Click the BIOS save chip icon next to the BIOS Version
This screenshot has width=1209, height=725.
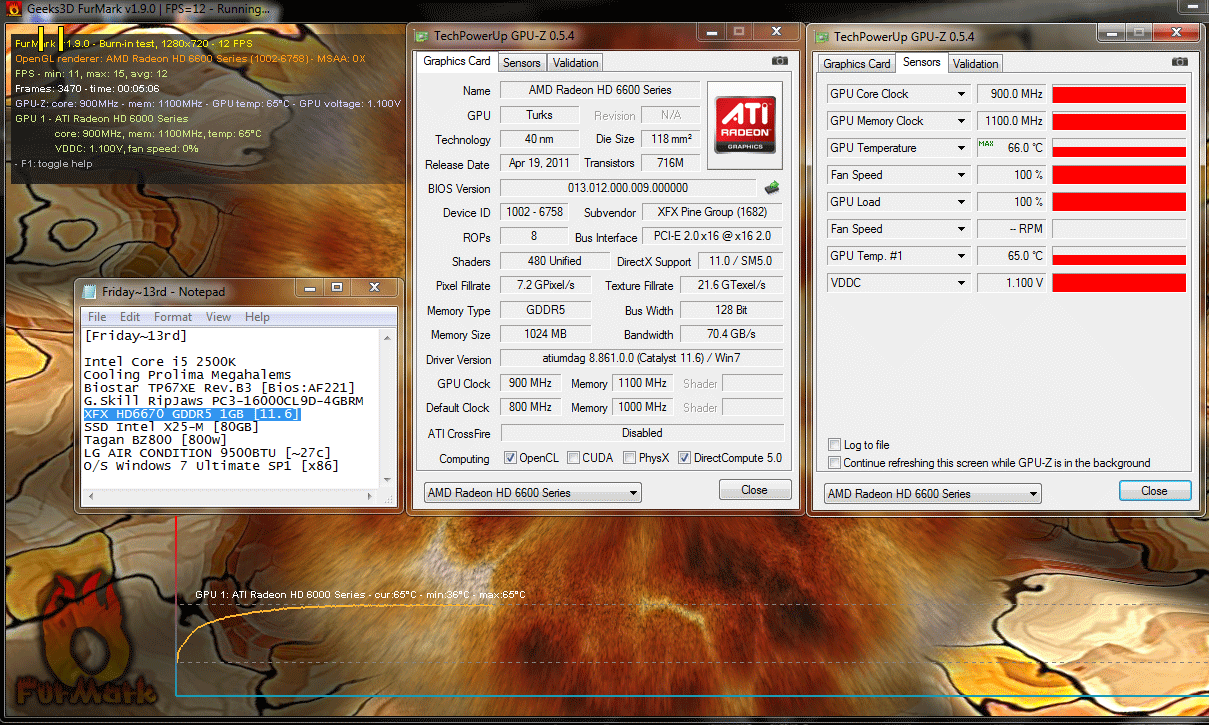pos(772,187)
